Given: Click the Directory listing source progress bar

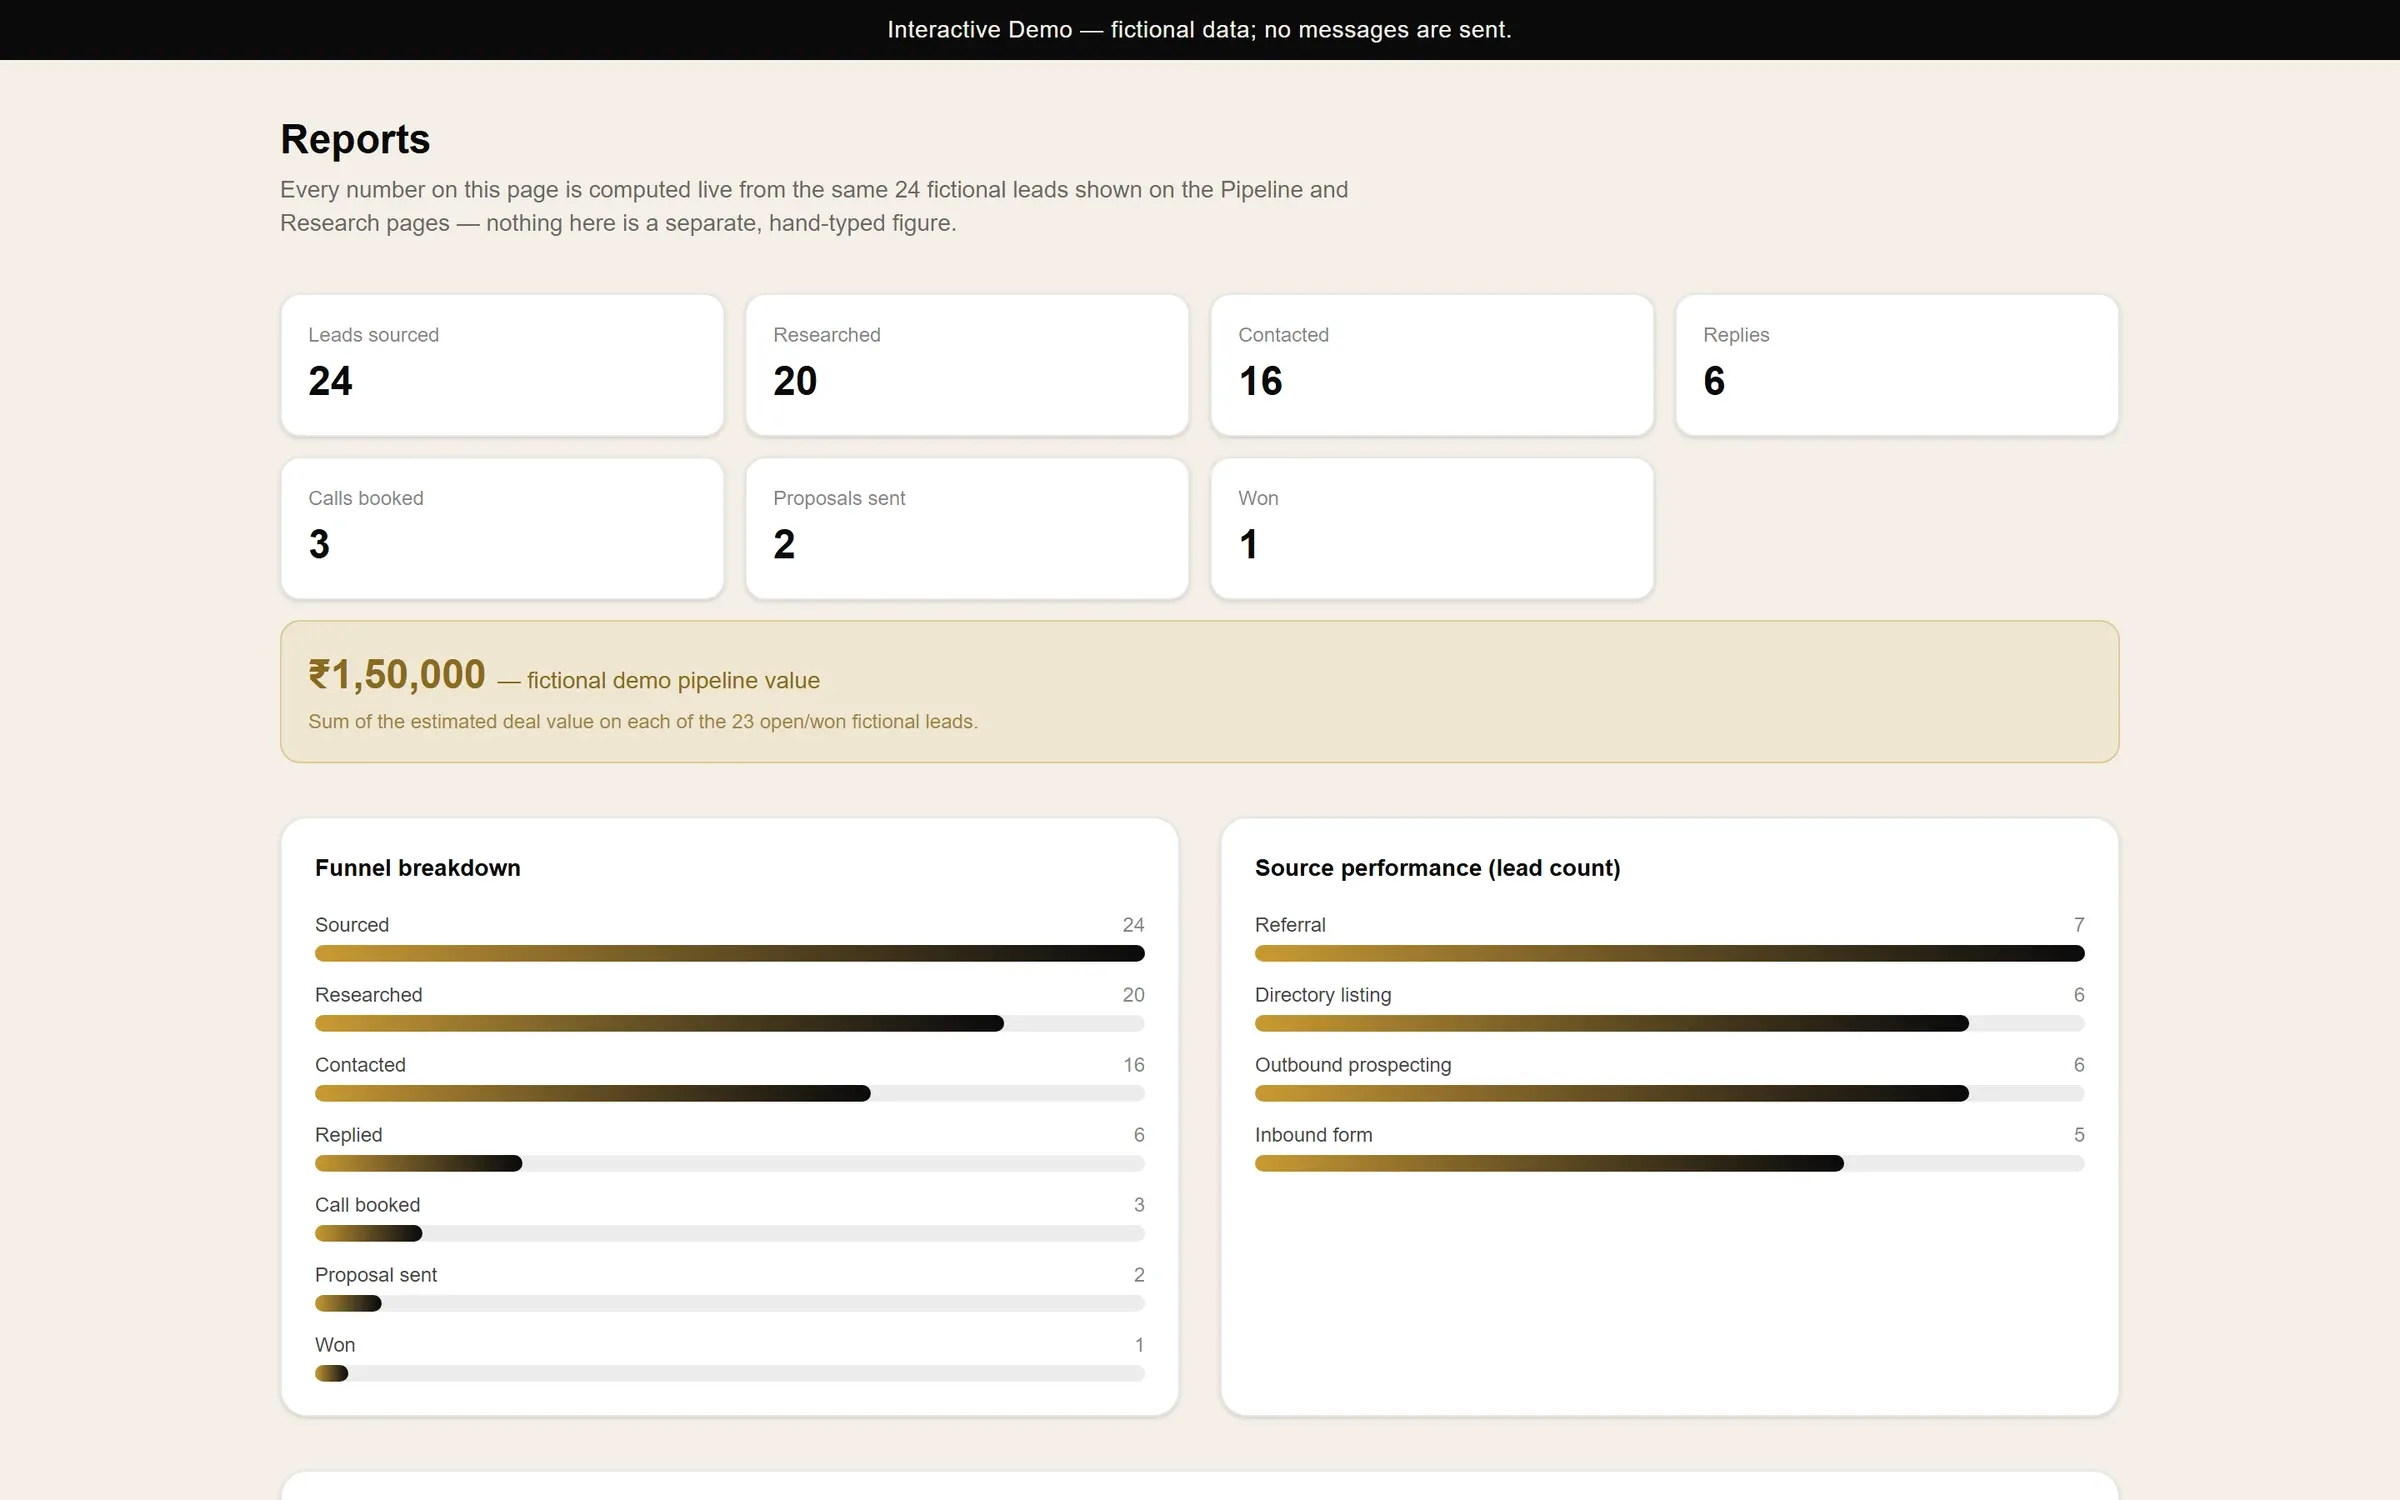Looking at the screenshot, I should (1670, 1024).
